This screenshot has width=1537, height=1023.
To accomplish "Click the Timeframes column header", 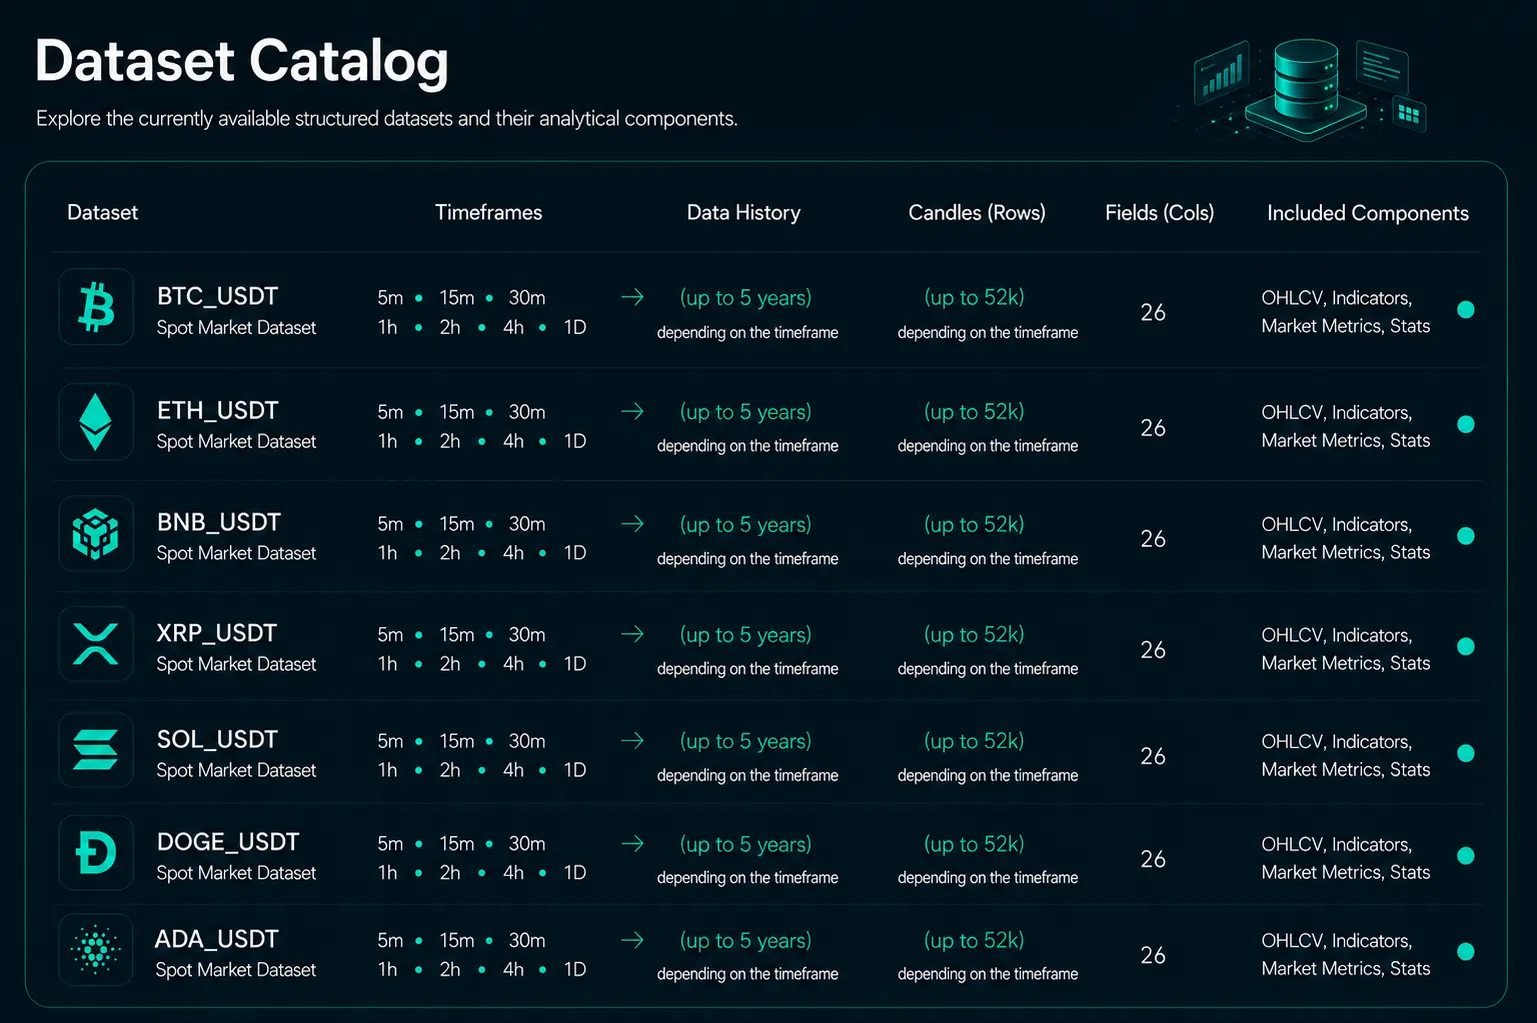I will point(488,212).
